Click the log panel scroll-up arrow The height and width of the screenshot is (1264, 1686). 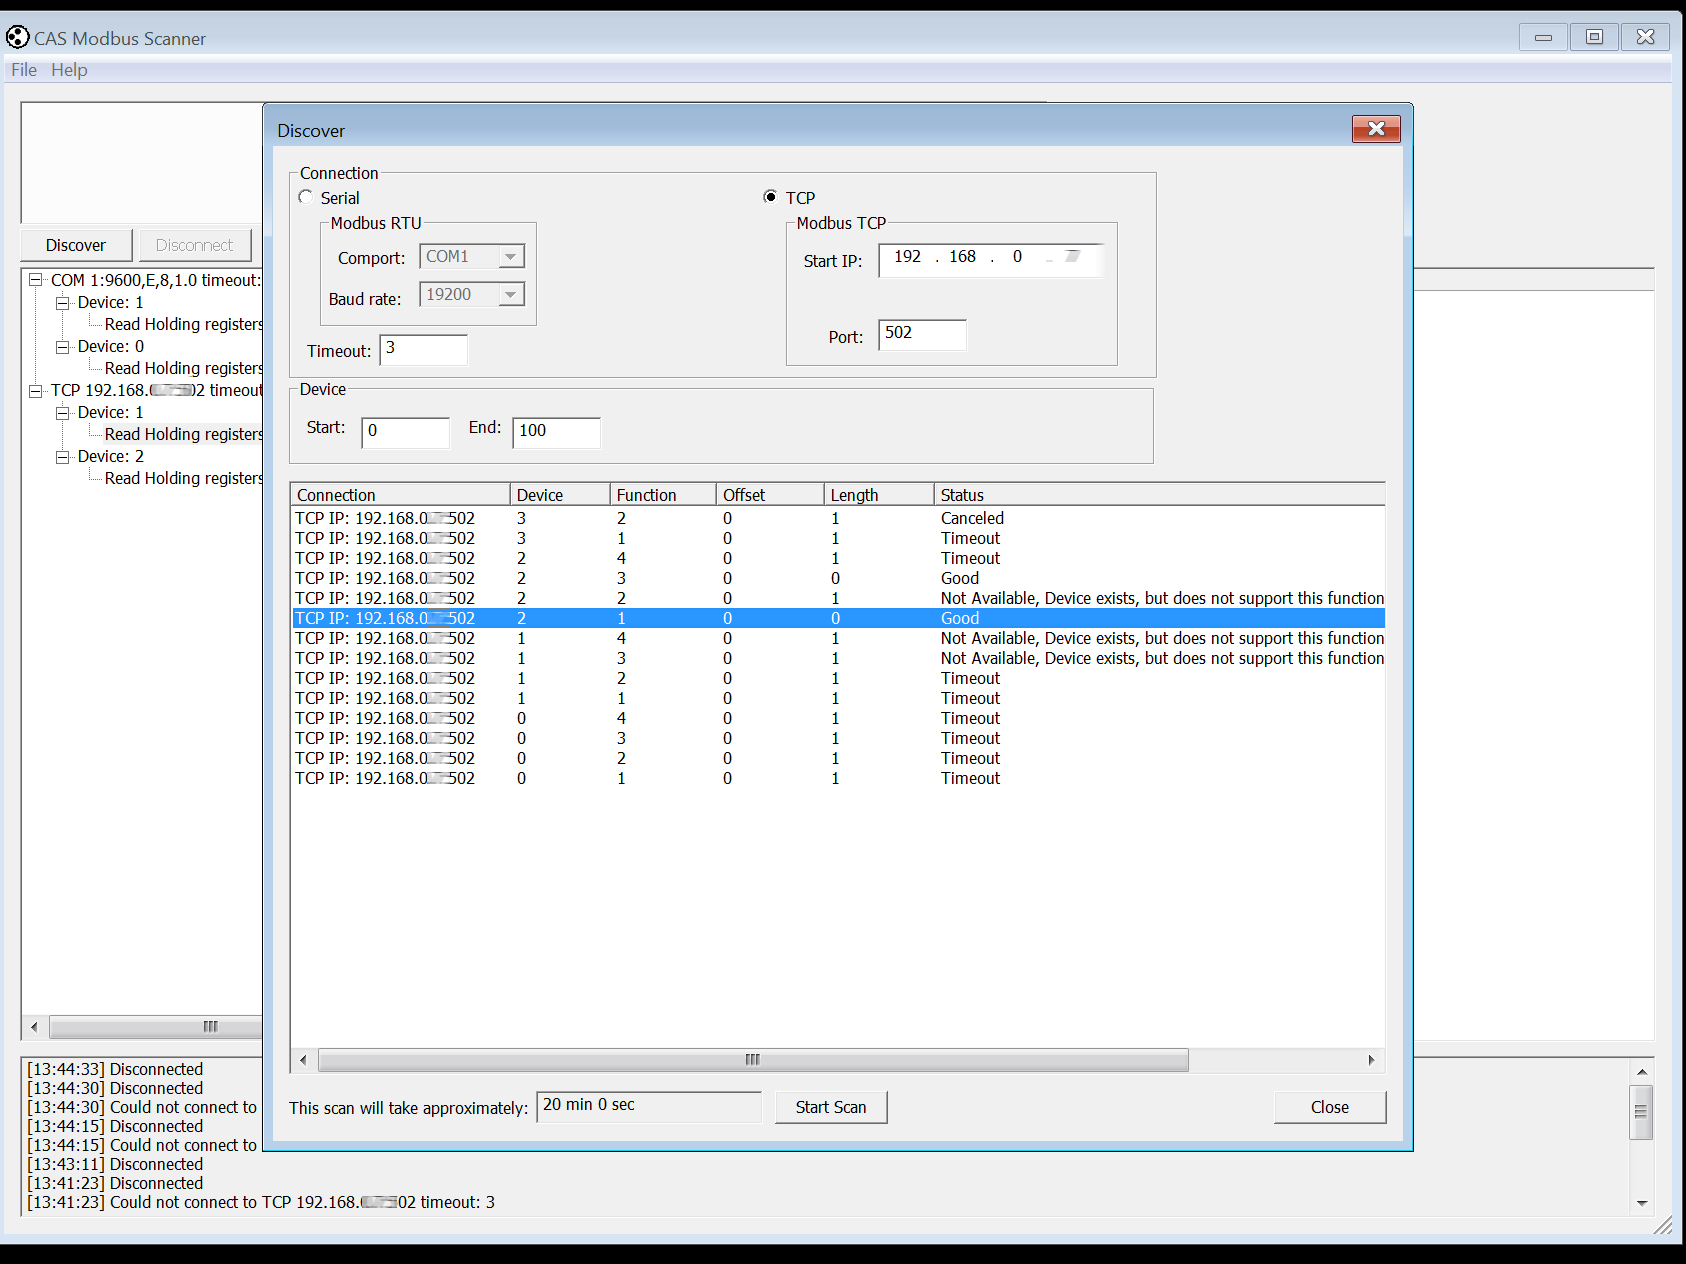point(1641,1072)
